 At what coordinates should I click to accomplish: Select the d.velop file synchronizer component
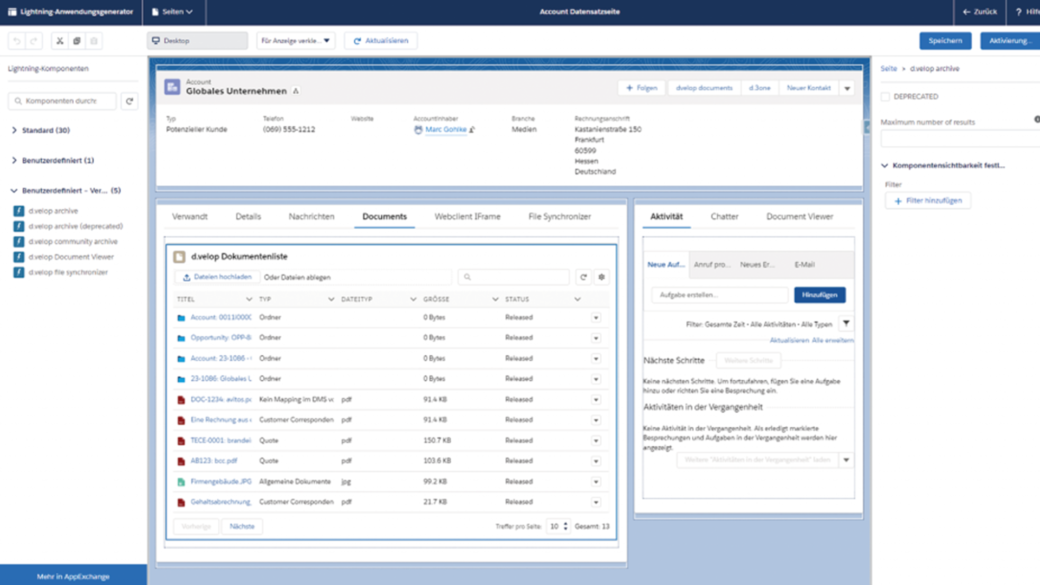click(x=68, y=272)
